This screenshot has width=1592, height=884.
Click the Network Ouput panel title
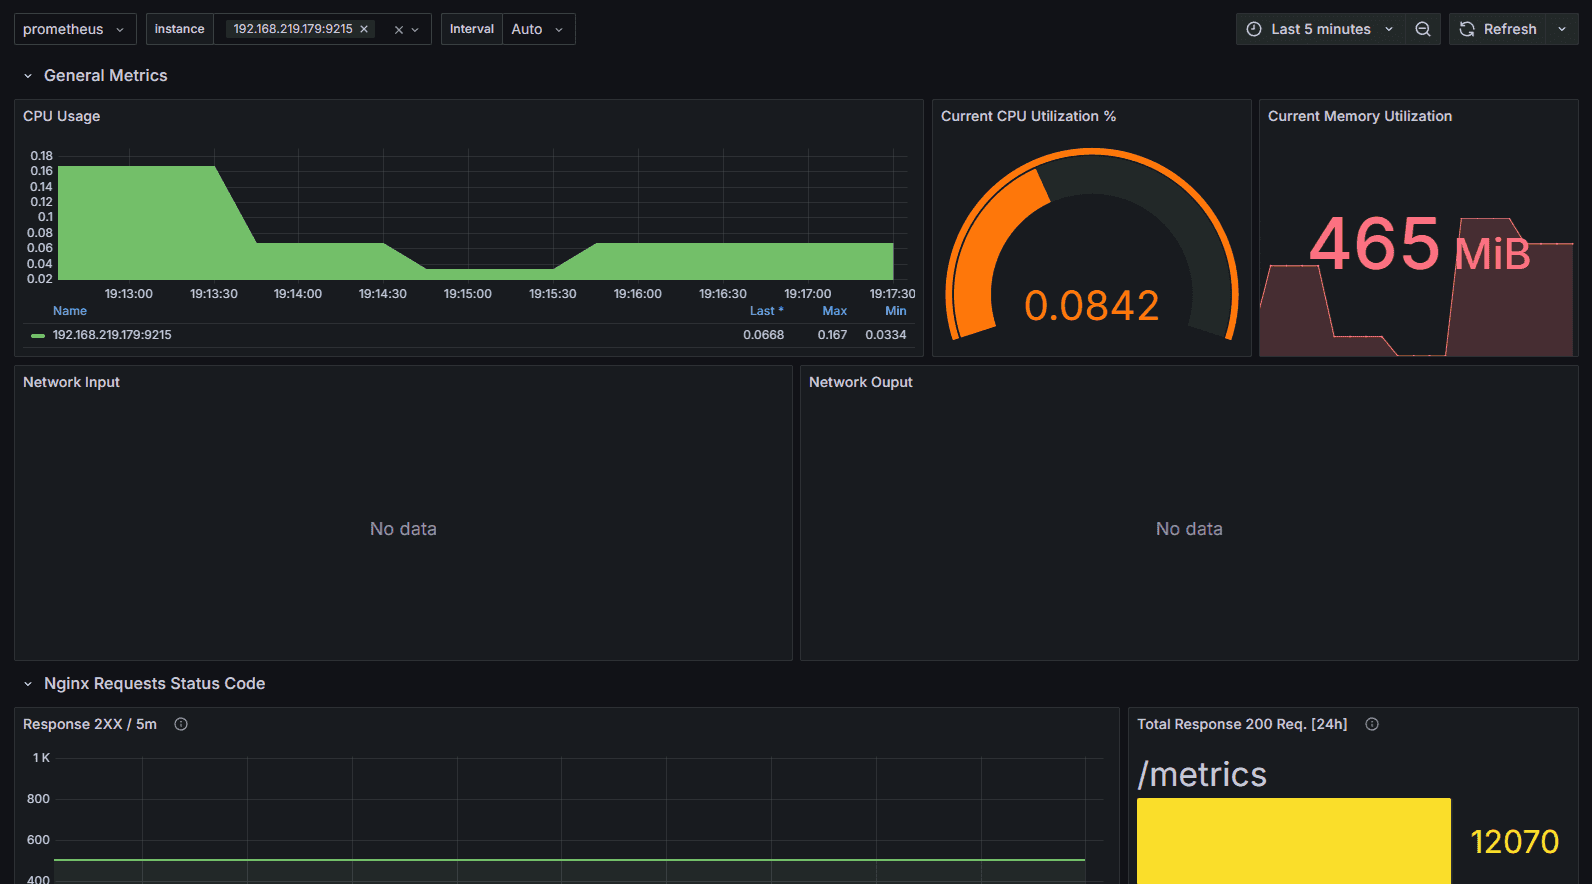coord(861,382)
